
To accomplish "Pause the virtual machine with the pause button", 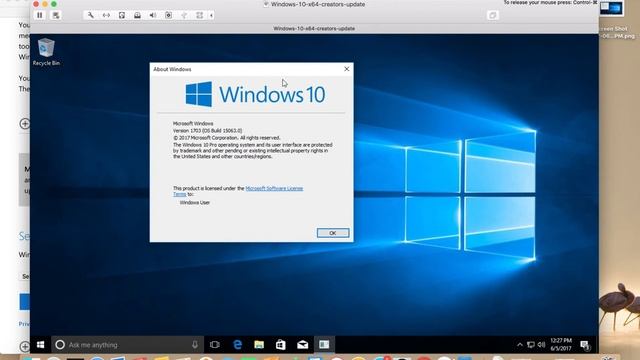I will pyautogui.click(x=40, y=15).
